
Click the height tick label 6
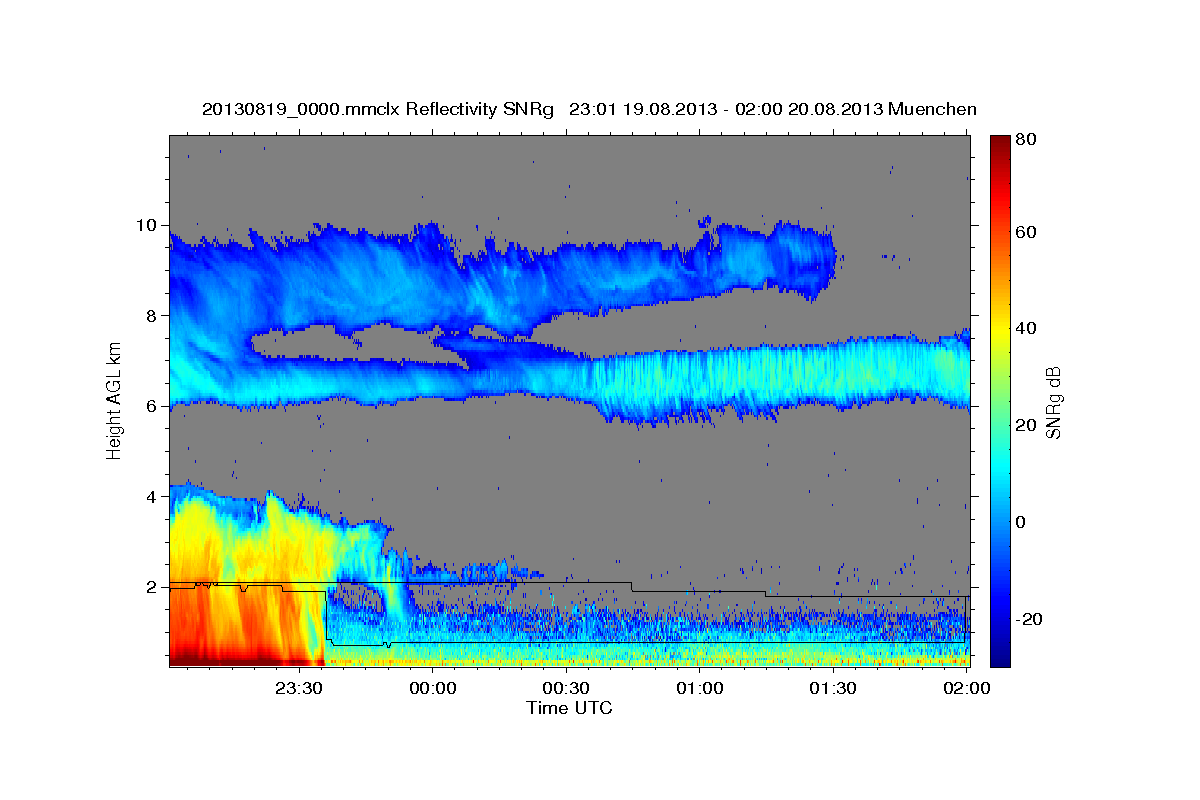153,406
